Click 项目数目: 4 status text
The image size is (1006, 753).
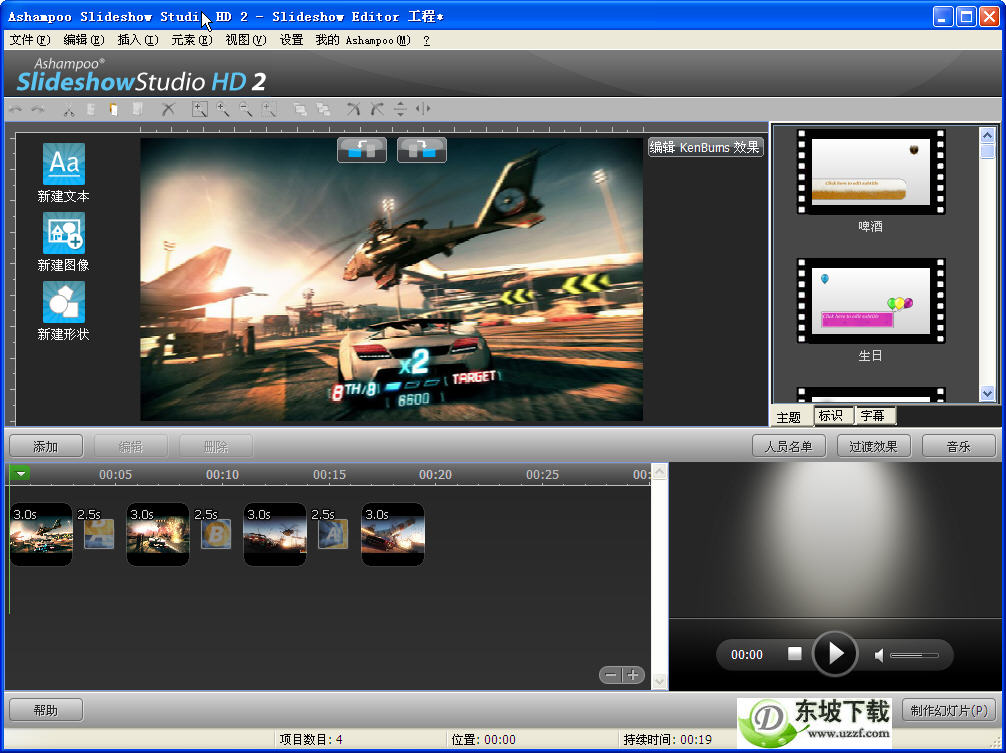coord(311,740)
